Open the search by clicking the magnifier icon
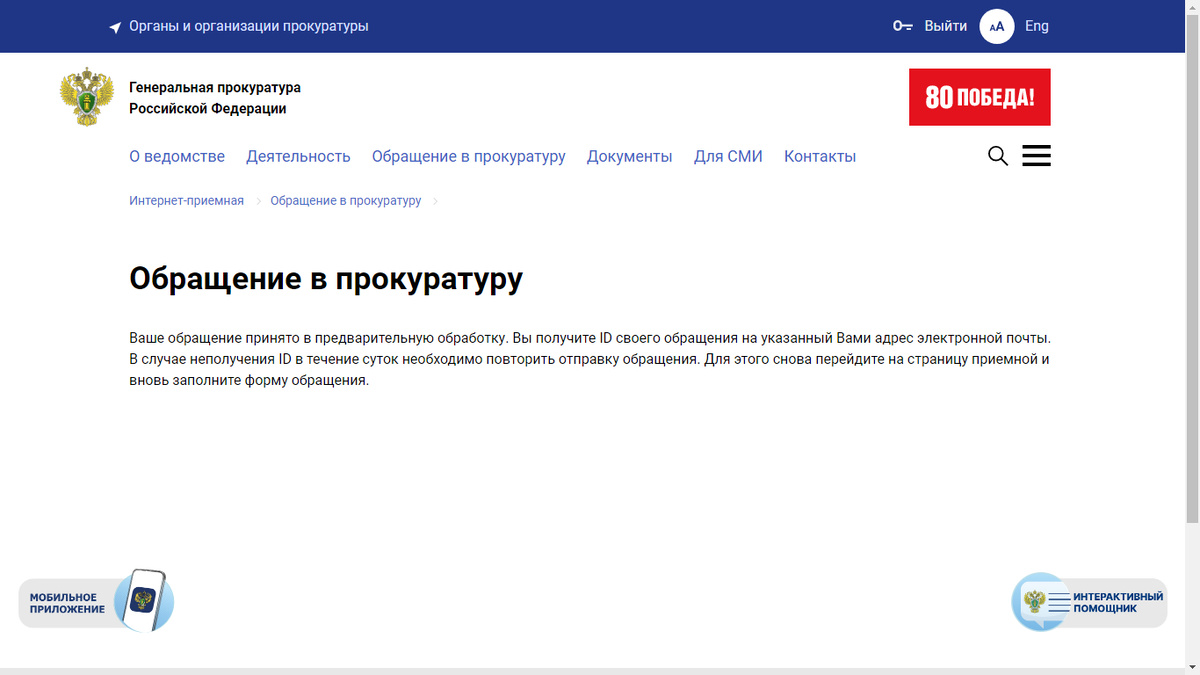The image size is (1200, 675). [x=997, y=156]
